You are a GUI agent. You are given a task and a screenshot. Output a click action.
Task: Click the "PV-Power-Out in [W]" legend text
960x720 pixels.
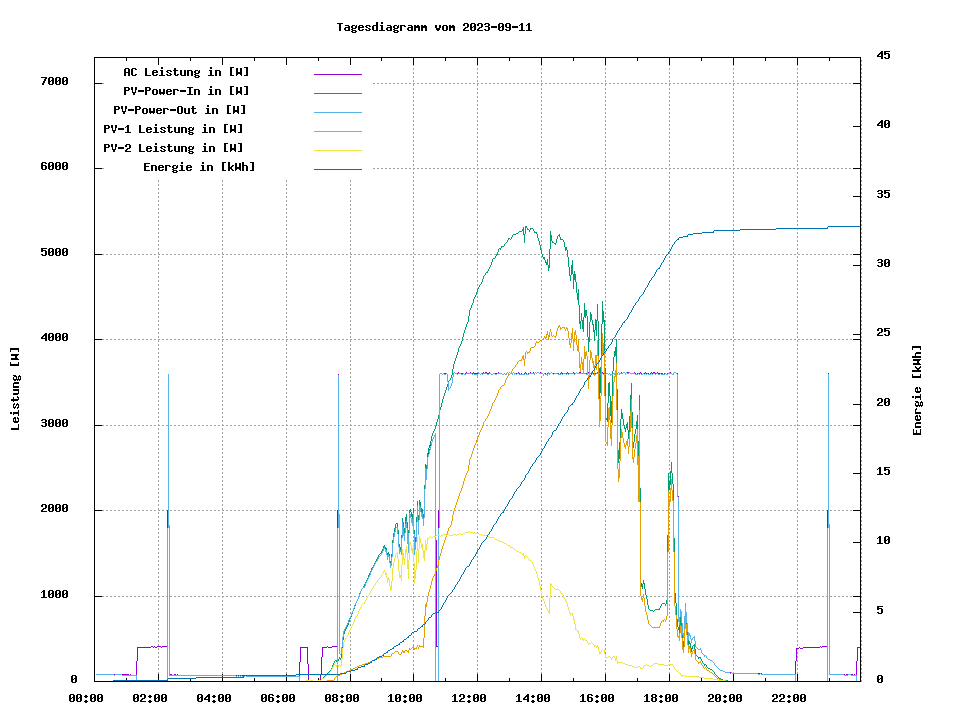180,110
